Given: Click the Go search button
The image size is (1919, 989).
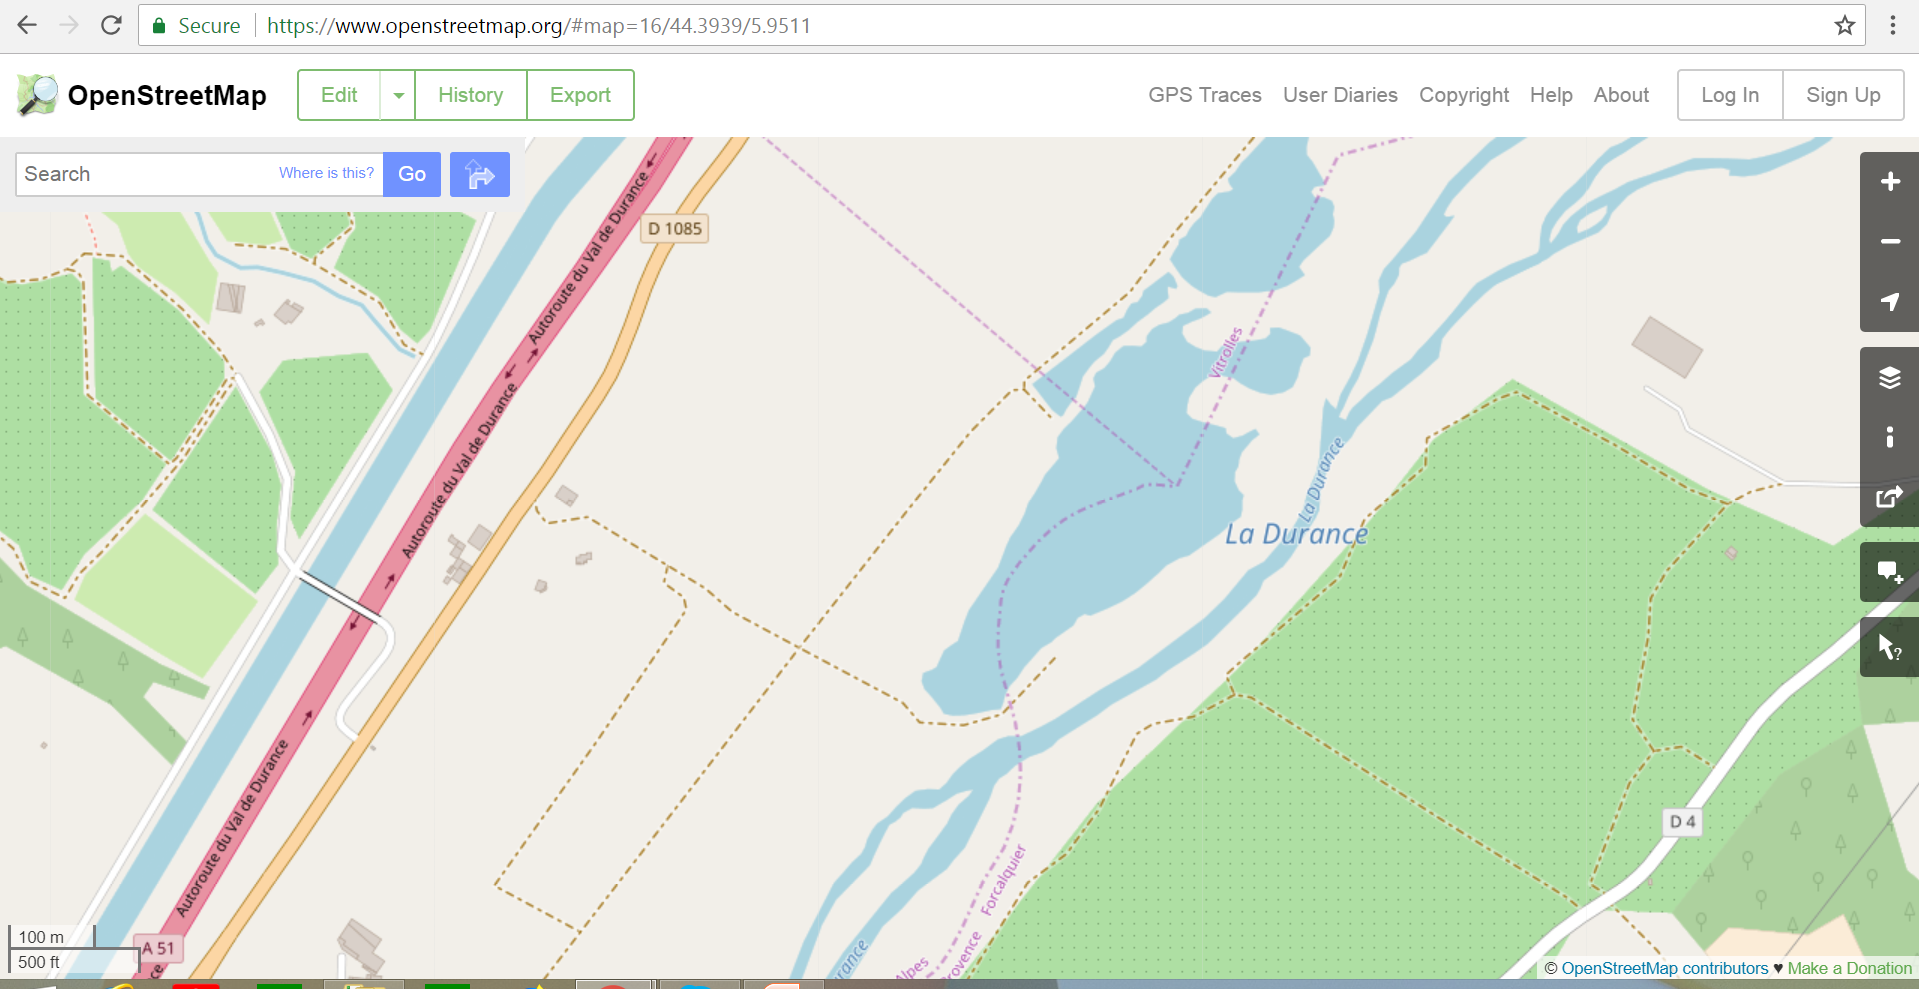Looking at the screenshot, I should 412,175.
